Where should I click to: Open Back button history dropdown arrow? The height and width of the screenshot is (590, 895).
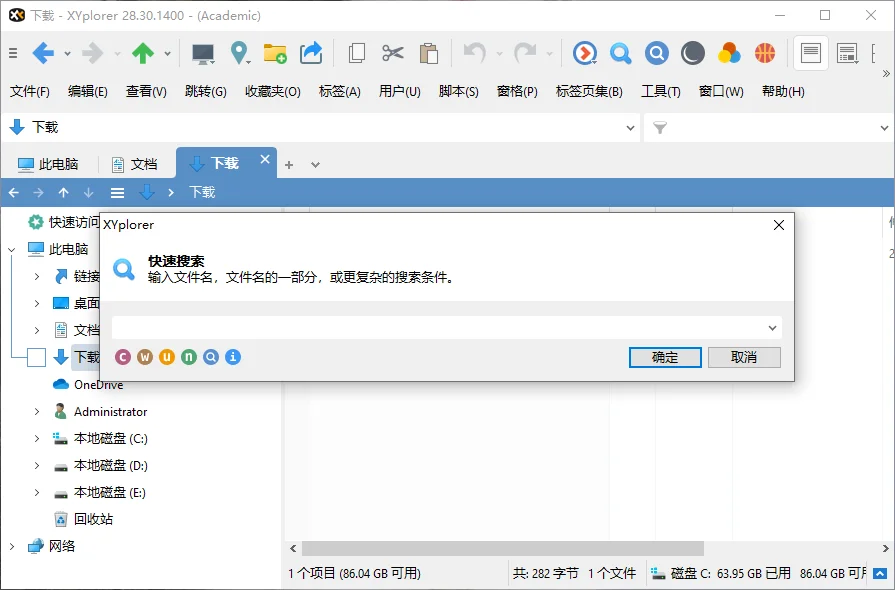point(67,54)
